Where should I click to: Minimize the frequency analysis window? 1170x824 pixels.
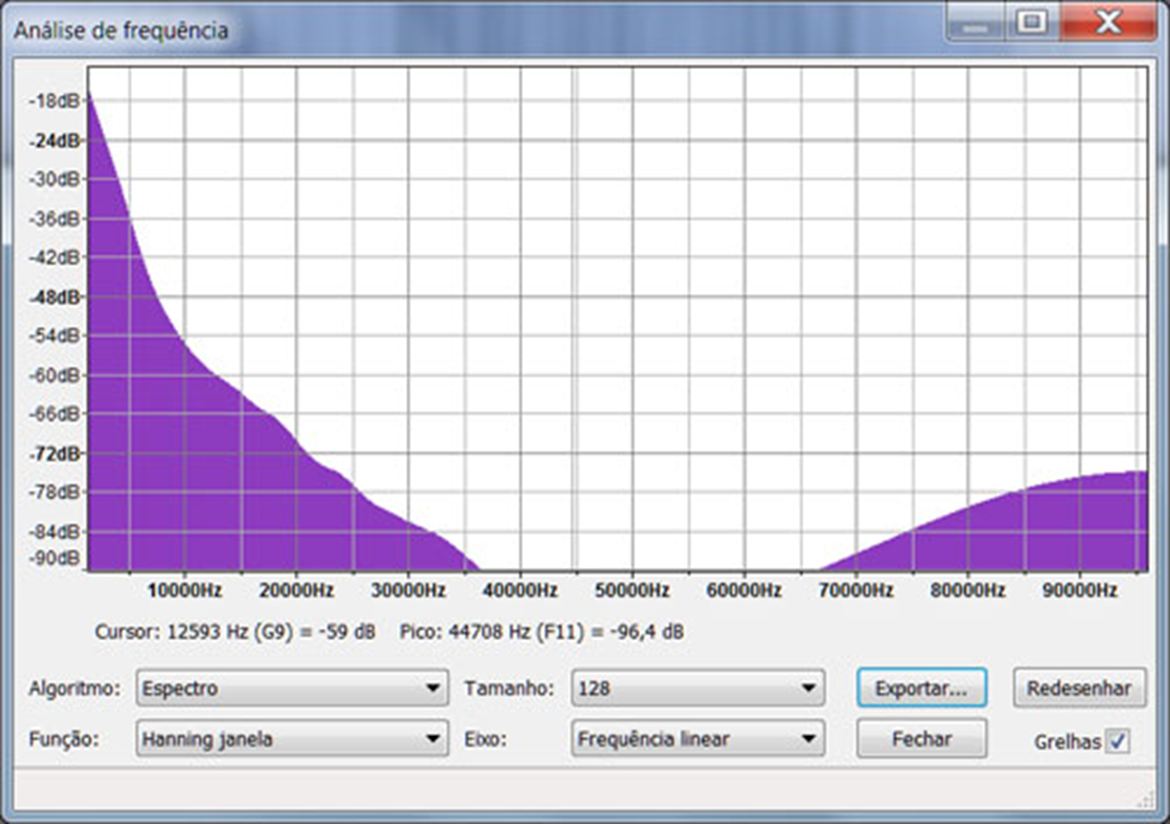(x=975, y=22)
